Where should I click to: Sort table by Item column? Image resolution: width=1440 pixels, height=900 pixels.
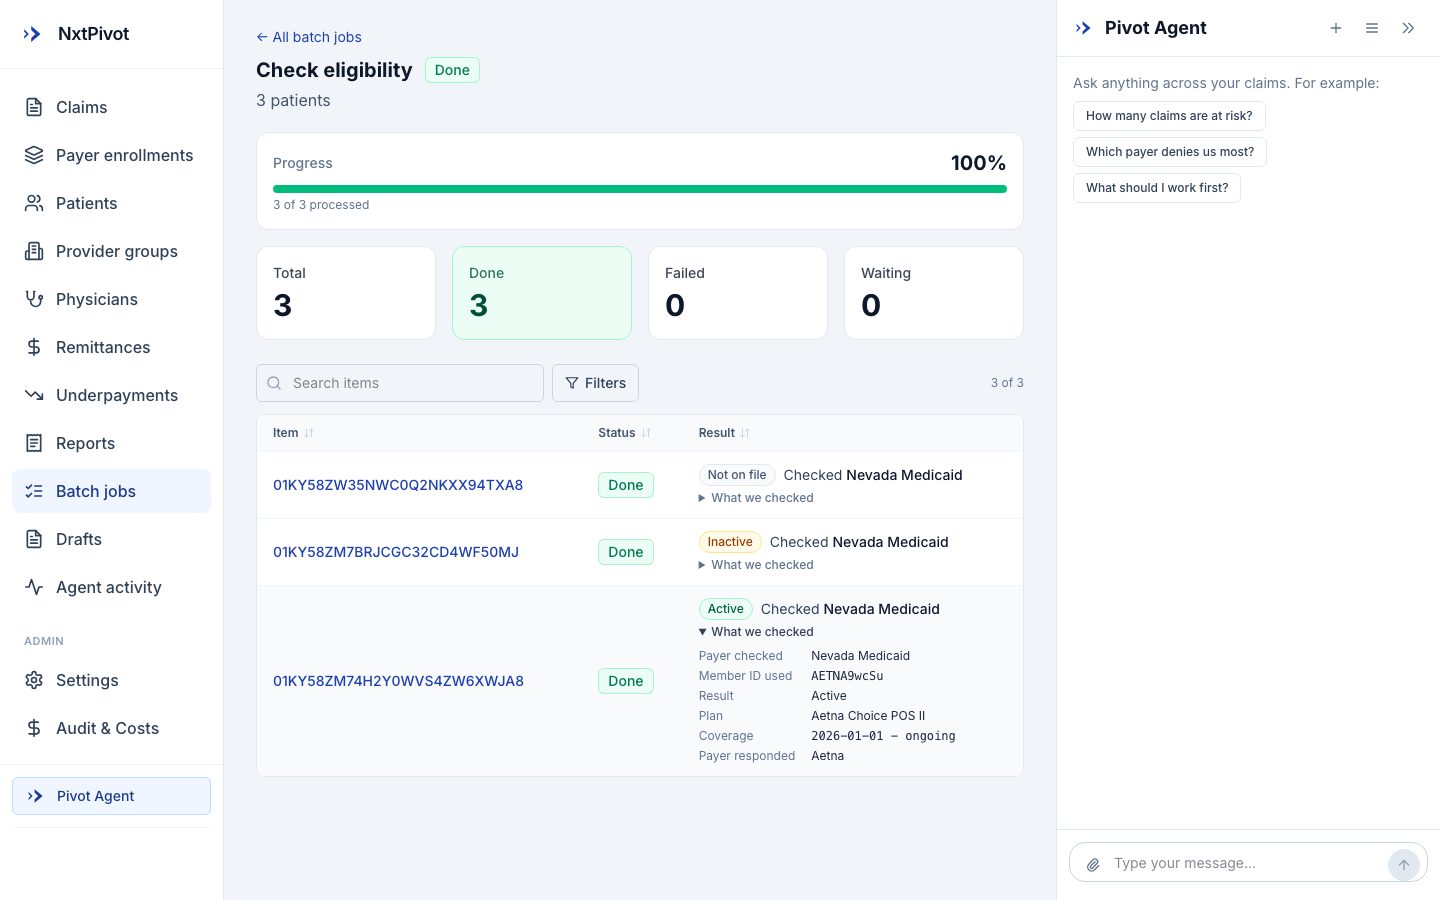[294, 433]
